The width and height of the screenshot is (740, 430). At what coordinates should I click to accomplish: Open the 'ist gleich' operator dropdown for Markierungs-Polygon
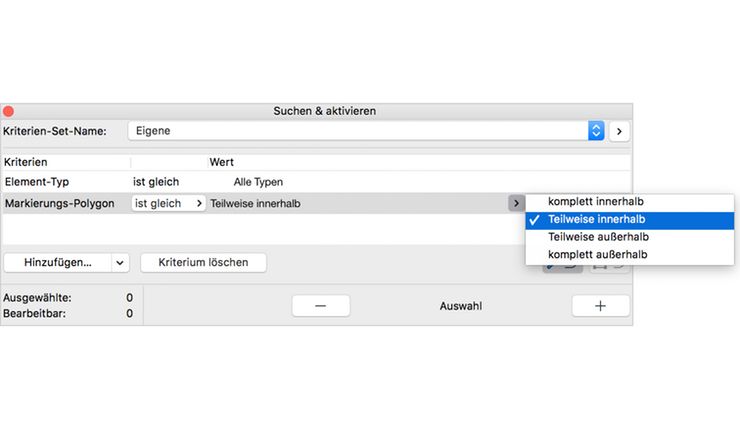coord(168,203)
